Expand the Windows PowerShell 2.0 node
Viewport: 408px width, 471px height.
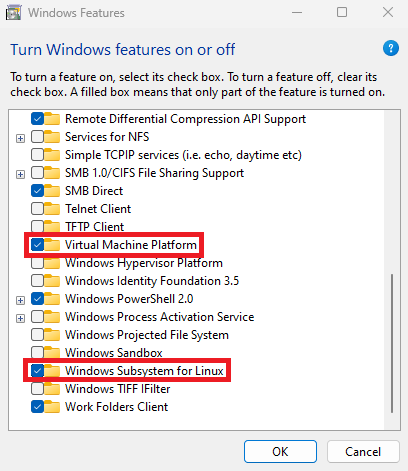[x=21, y=300]
